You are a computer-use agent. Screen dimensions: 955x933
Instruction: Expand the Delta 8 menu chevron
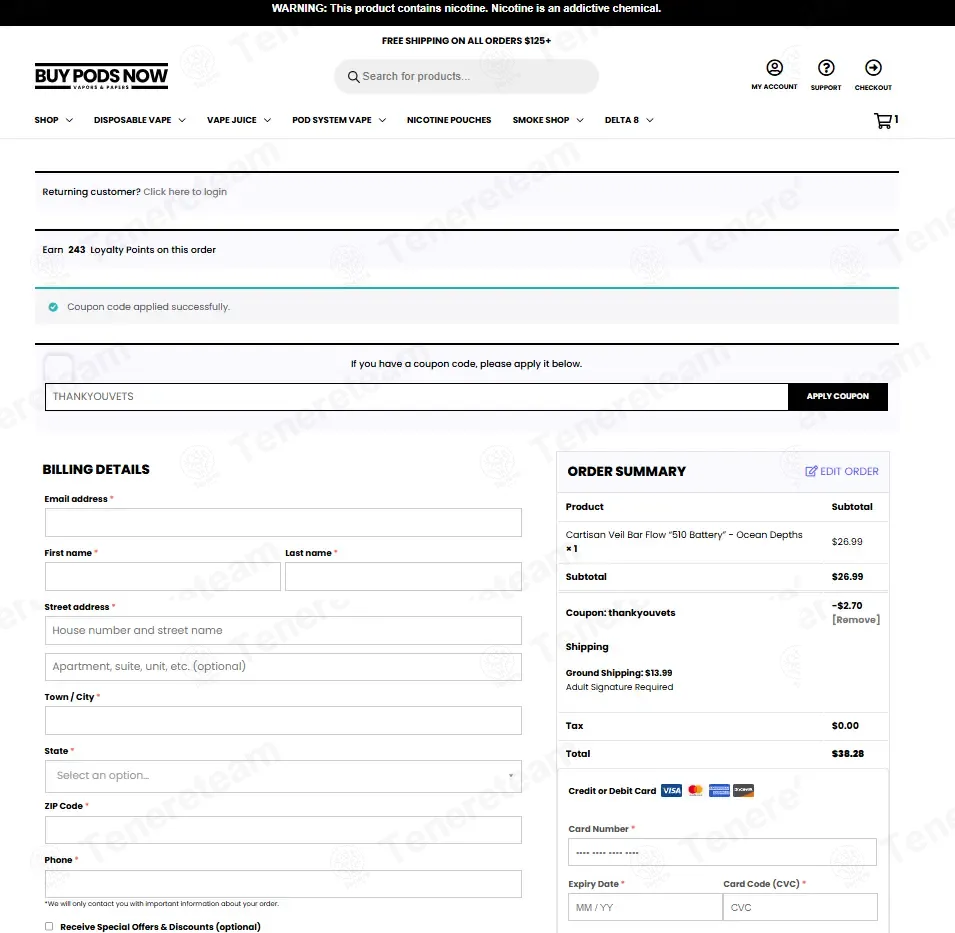tap(650, 121)
